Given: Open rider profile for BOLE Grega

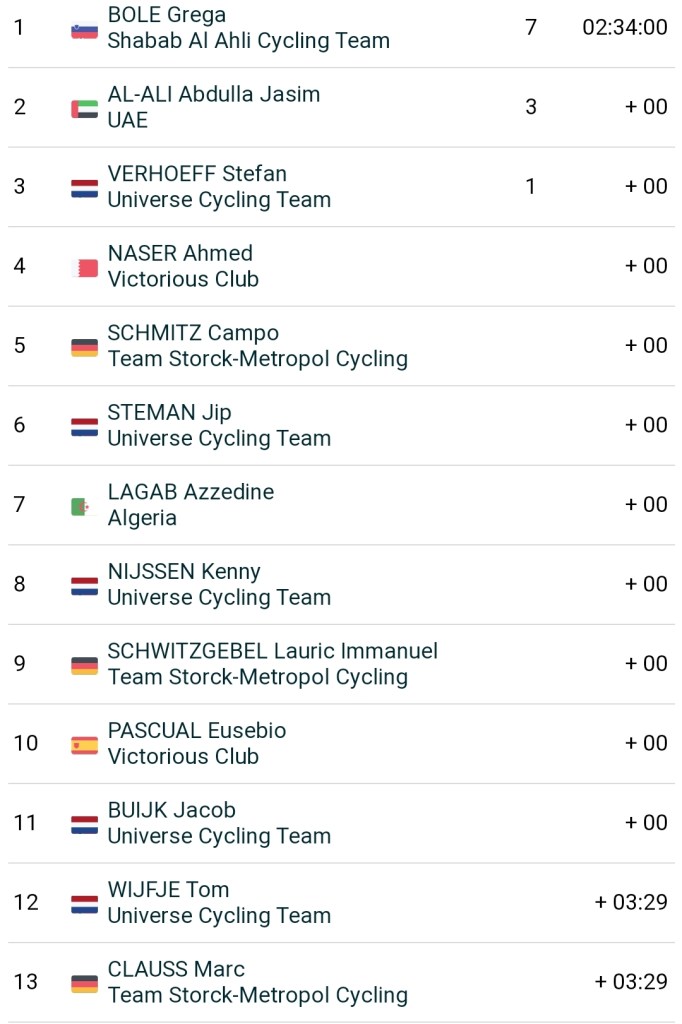Looking at the screenshot, I should [x=166, y=15].
